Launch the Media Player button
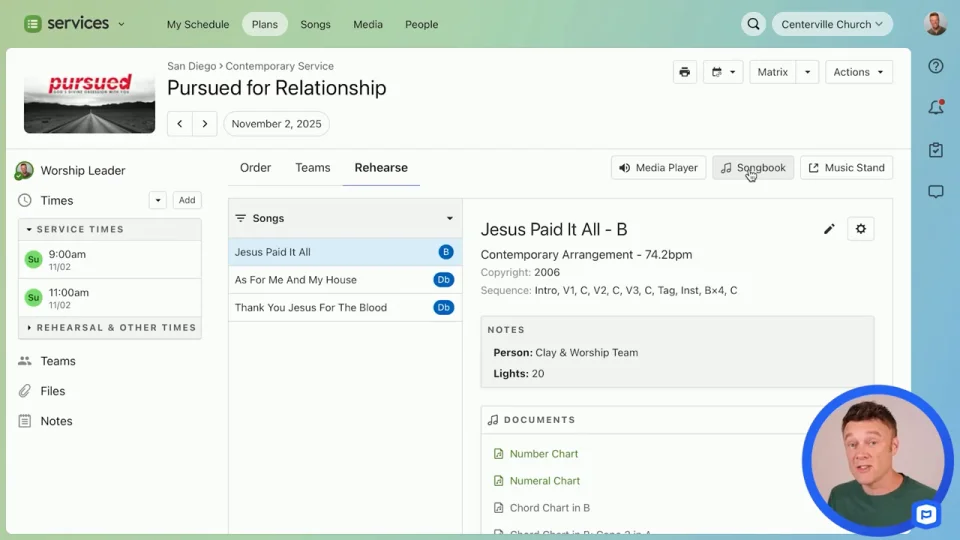The width and height of the screenshot is (960, 540). (x=658, y=168)
